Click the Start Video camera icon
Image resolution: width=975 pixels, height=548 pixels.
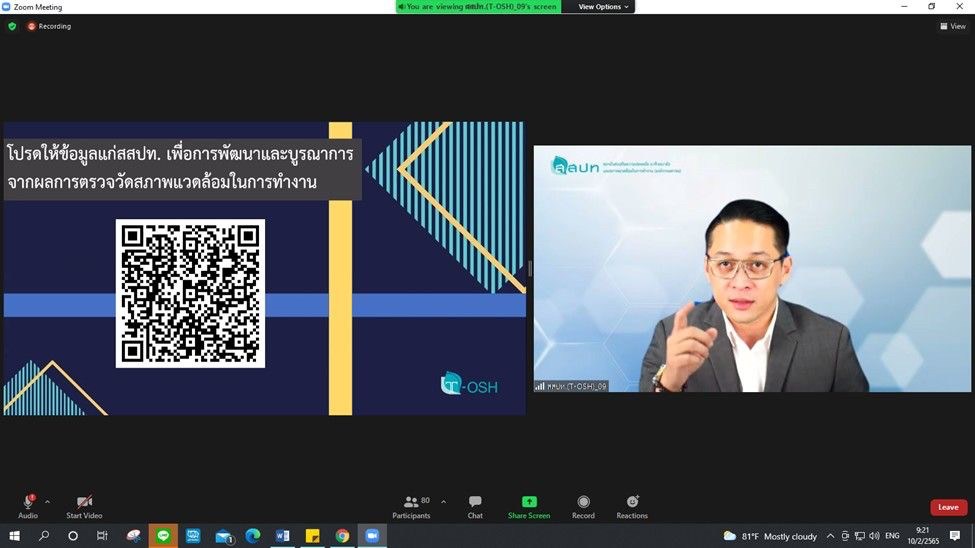coord(85,501)
